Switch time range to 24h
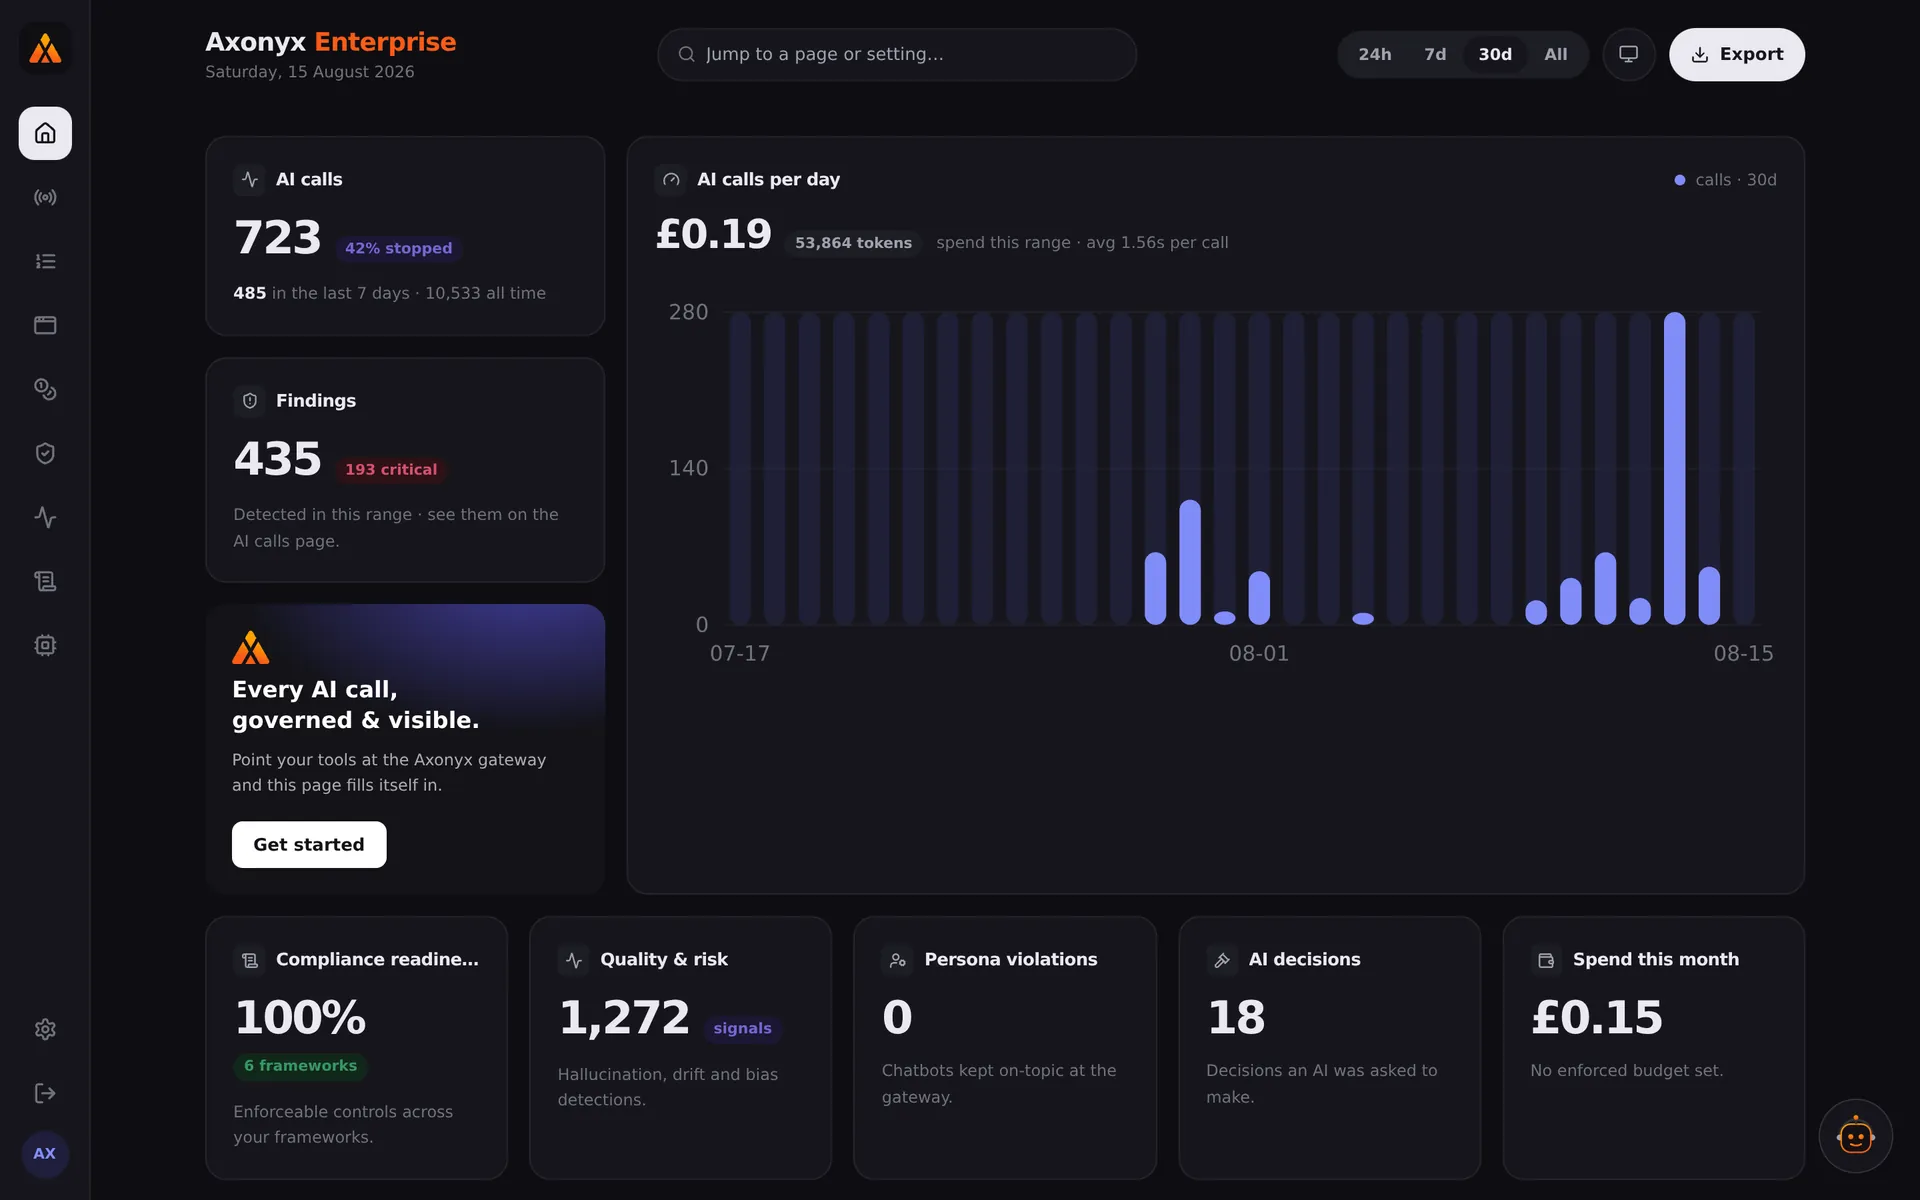 point(1374,54)
